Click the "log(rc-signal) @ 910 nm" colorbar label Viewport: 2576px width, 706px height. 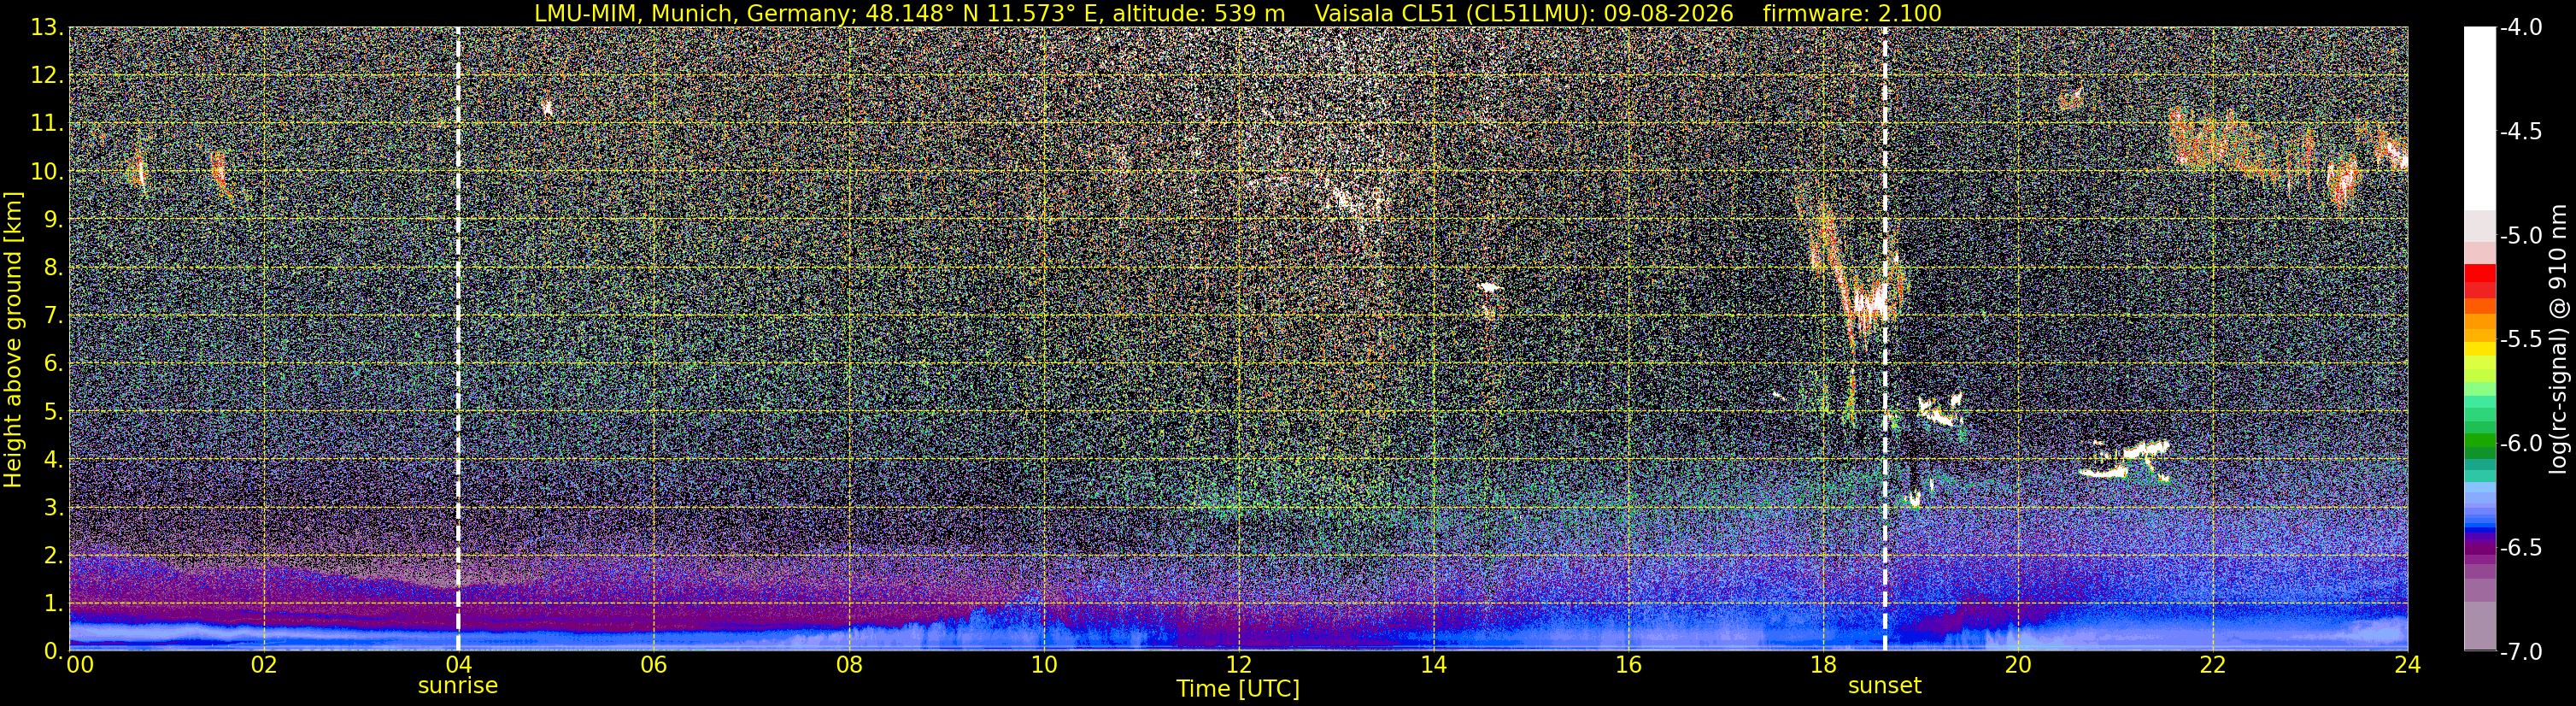coord(2559,339)
